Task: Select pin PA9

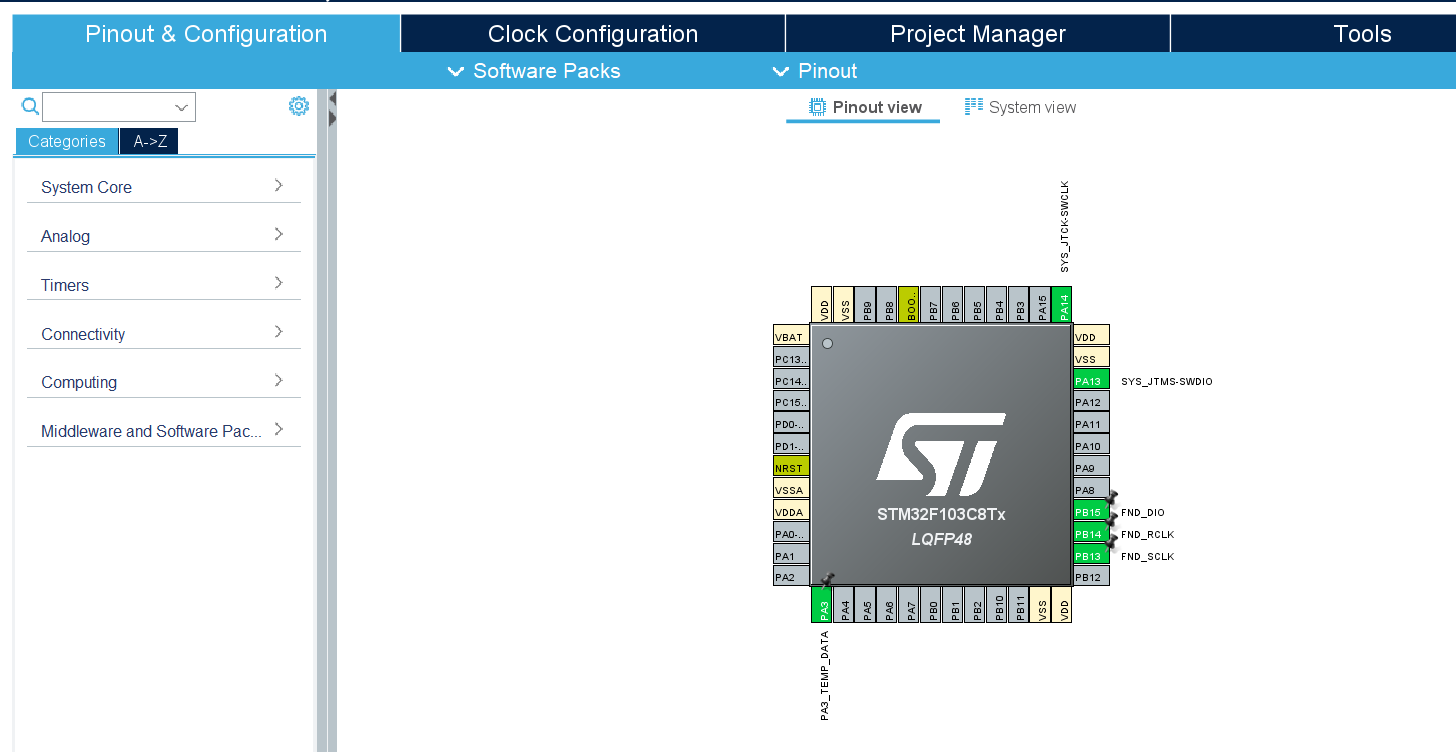Action: pos(1091,468)
